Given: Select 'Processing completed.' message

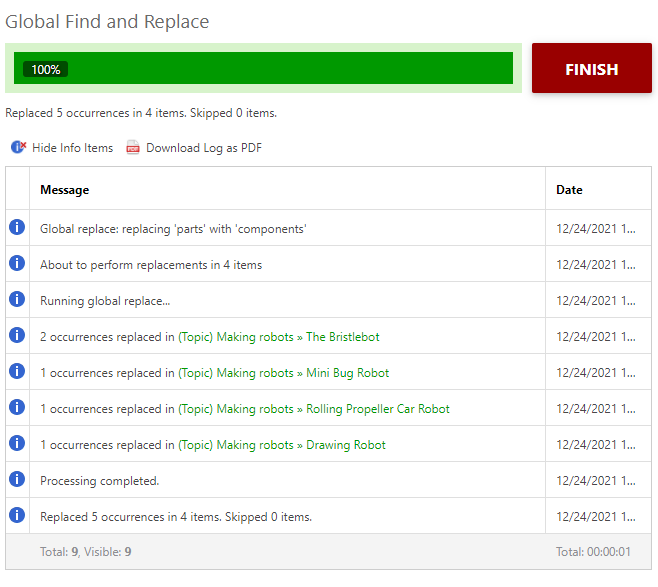Looking at the screenshot, I should pos(100,481).
